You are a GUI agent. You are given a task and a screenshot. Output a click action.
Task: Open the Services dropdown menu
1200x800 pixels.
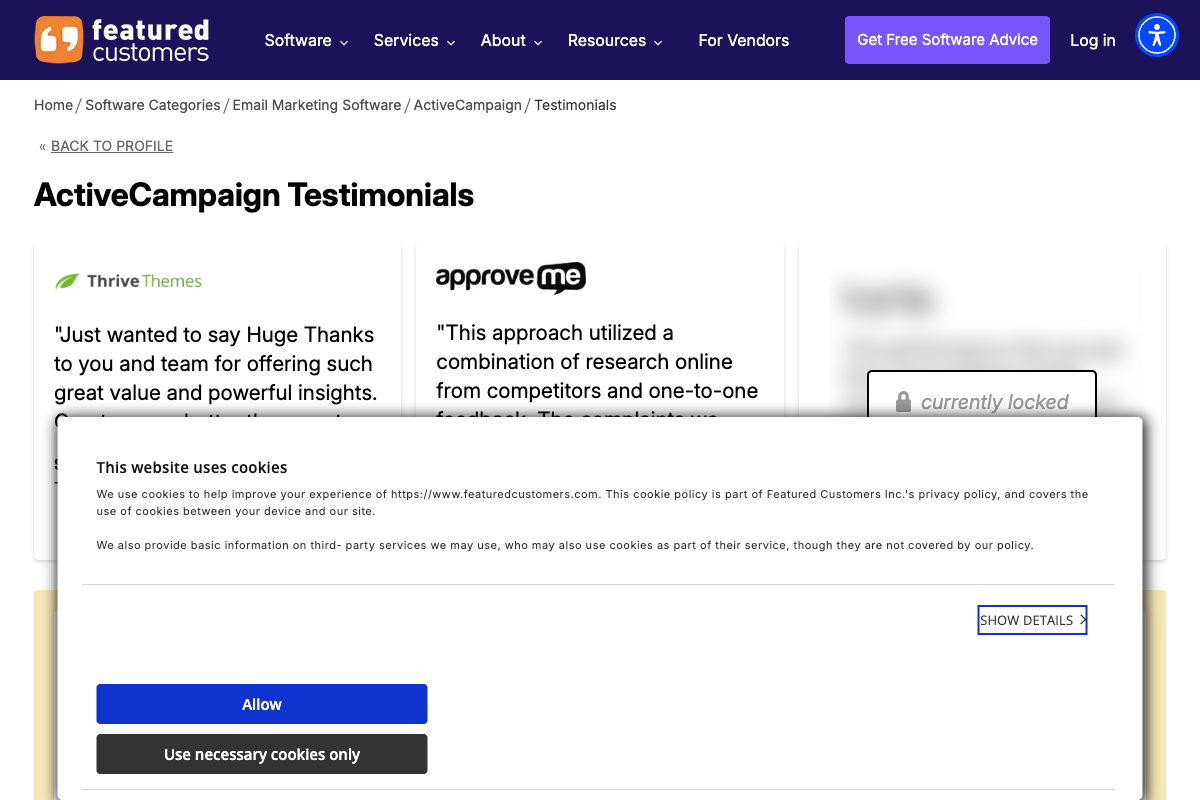point(414,40)
